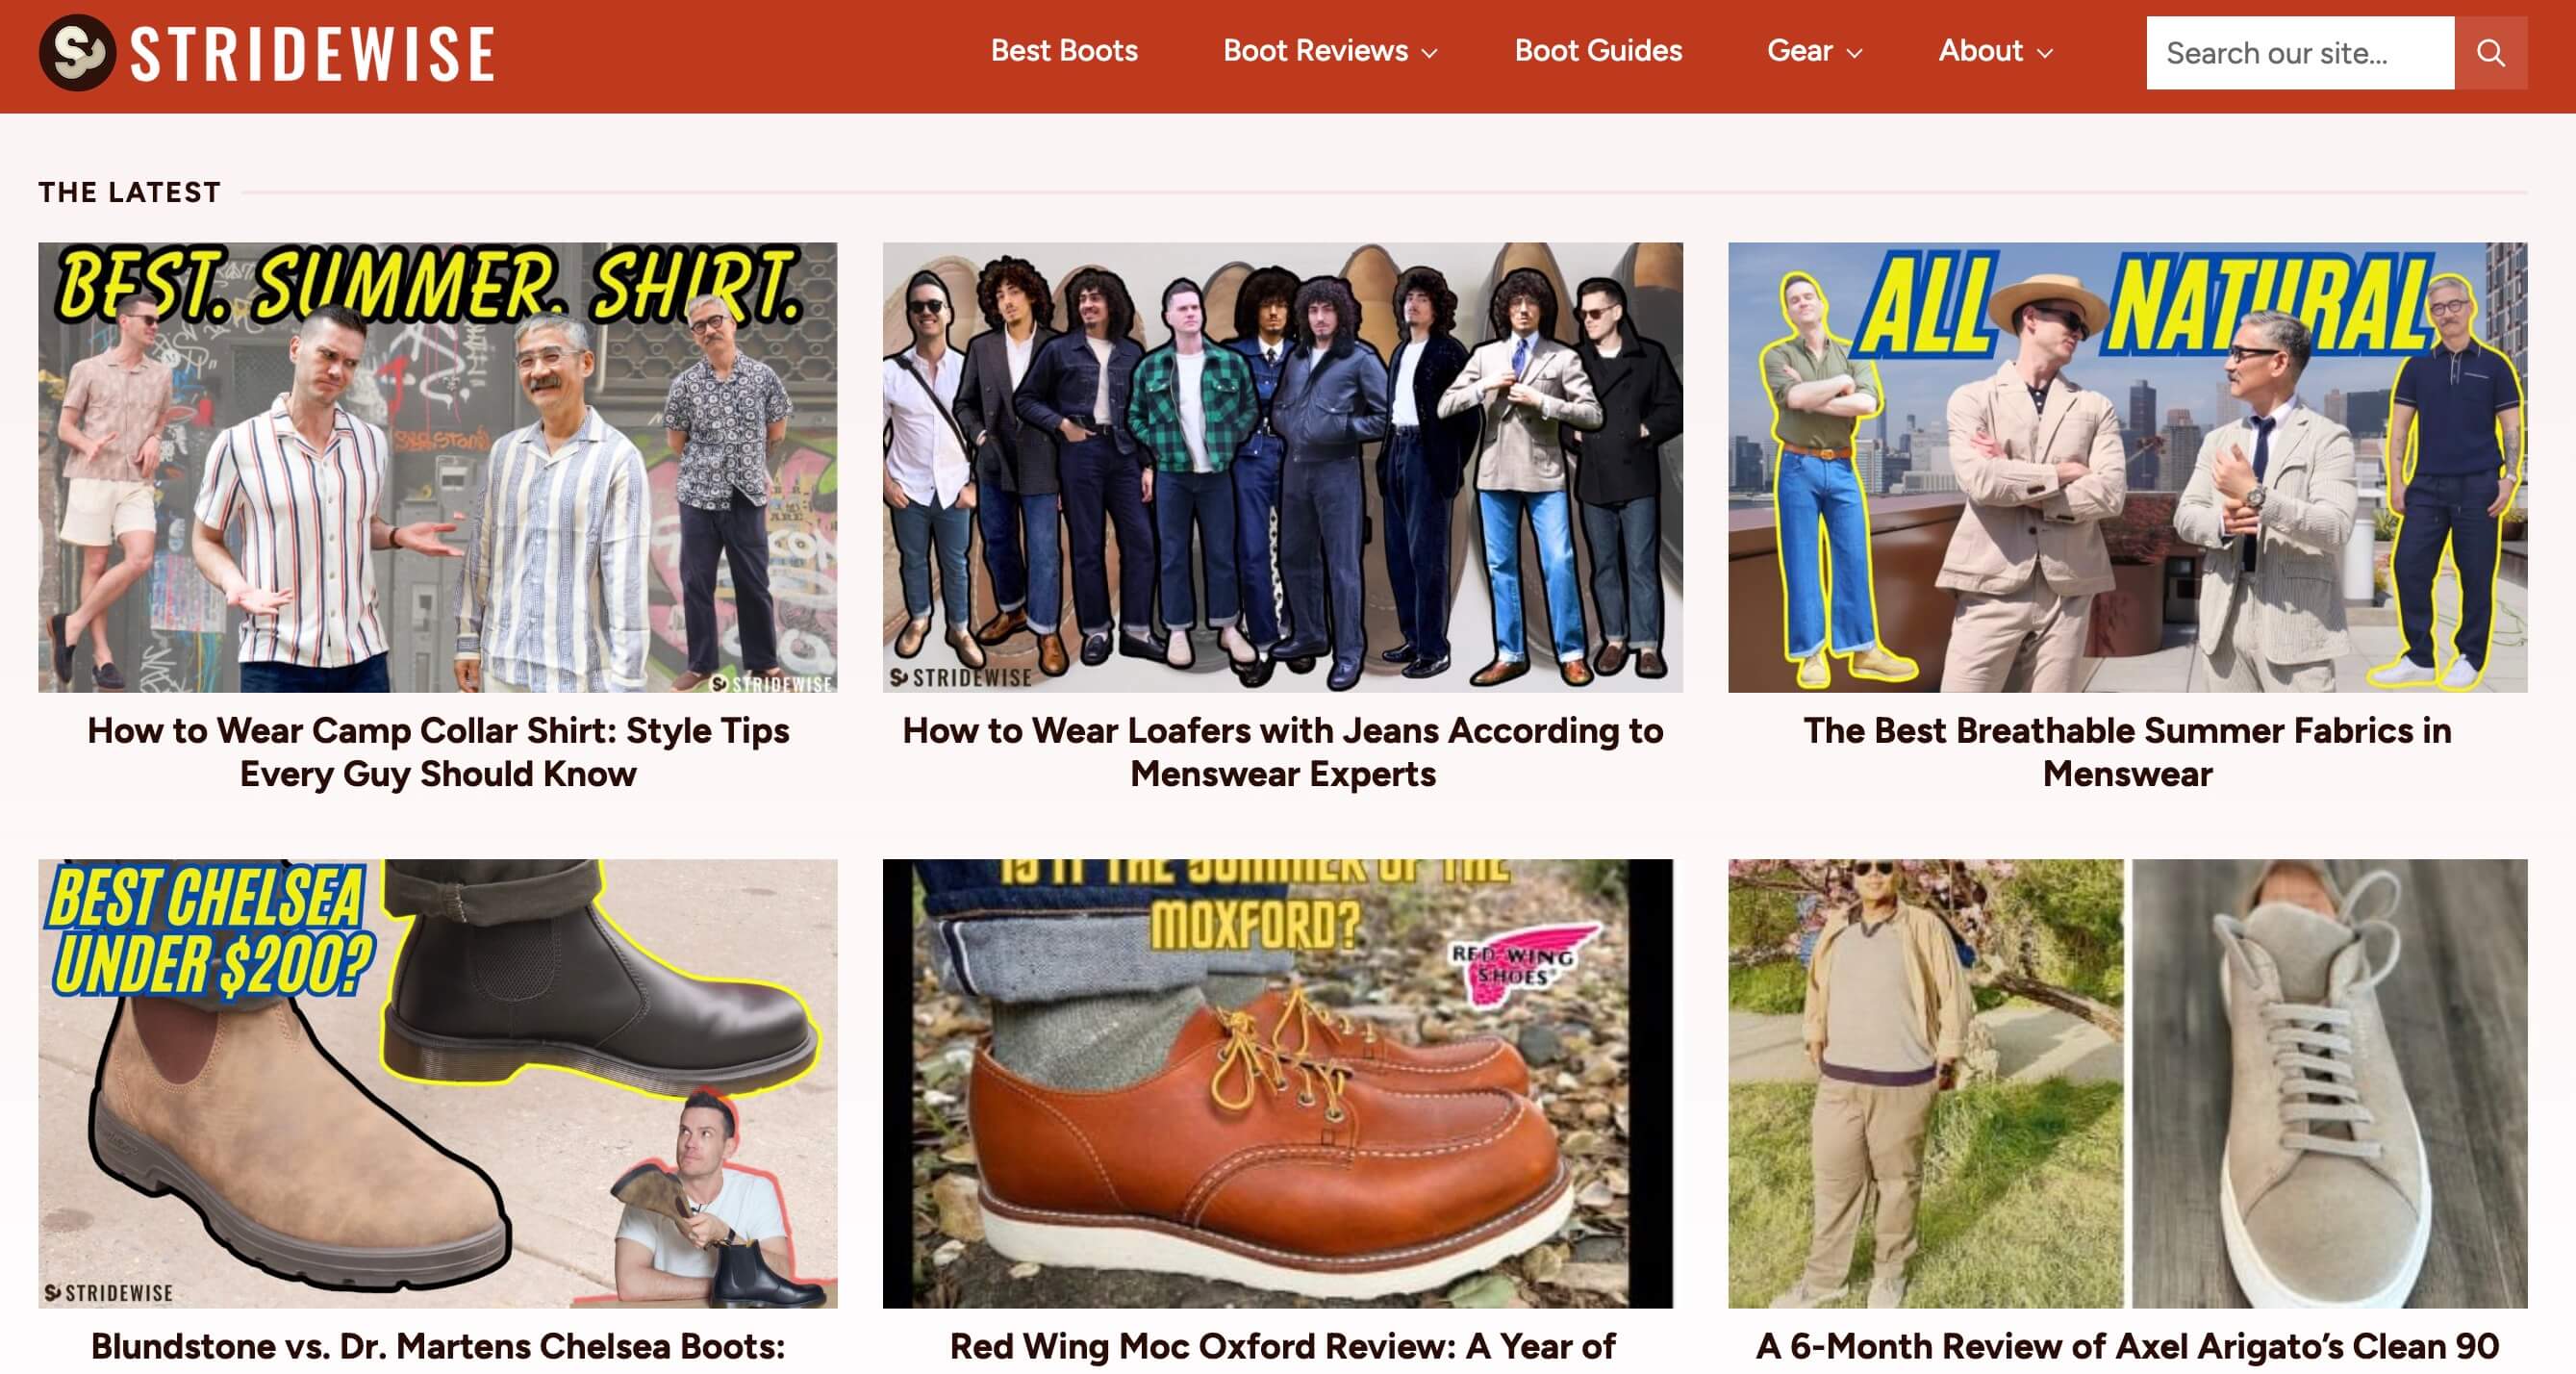Open the Axel Arigato sneaker thumbnail
The image size is (2576, 1374).
[x=2127, y=1083]
